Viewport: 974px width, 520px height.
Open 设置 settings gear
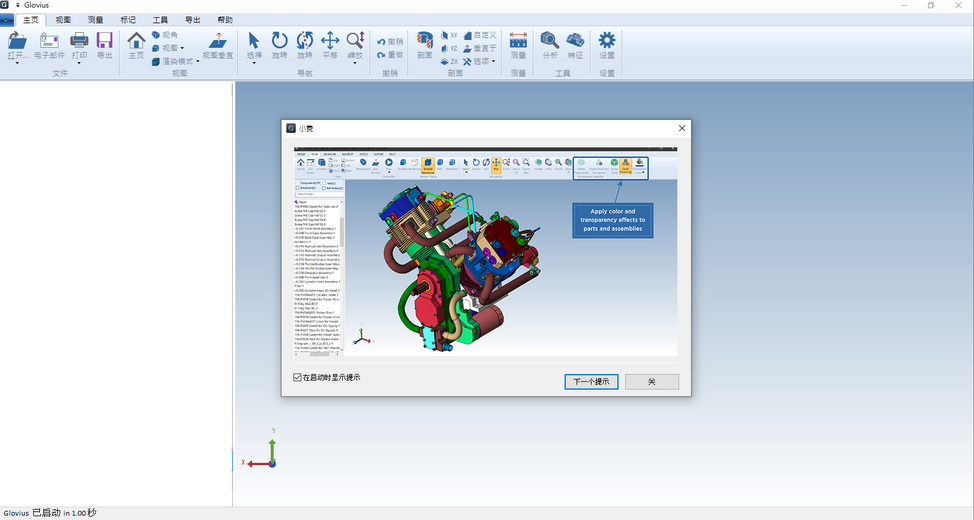(606, 41)
